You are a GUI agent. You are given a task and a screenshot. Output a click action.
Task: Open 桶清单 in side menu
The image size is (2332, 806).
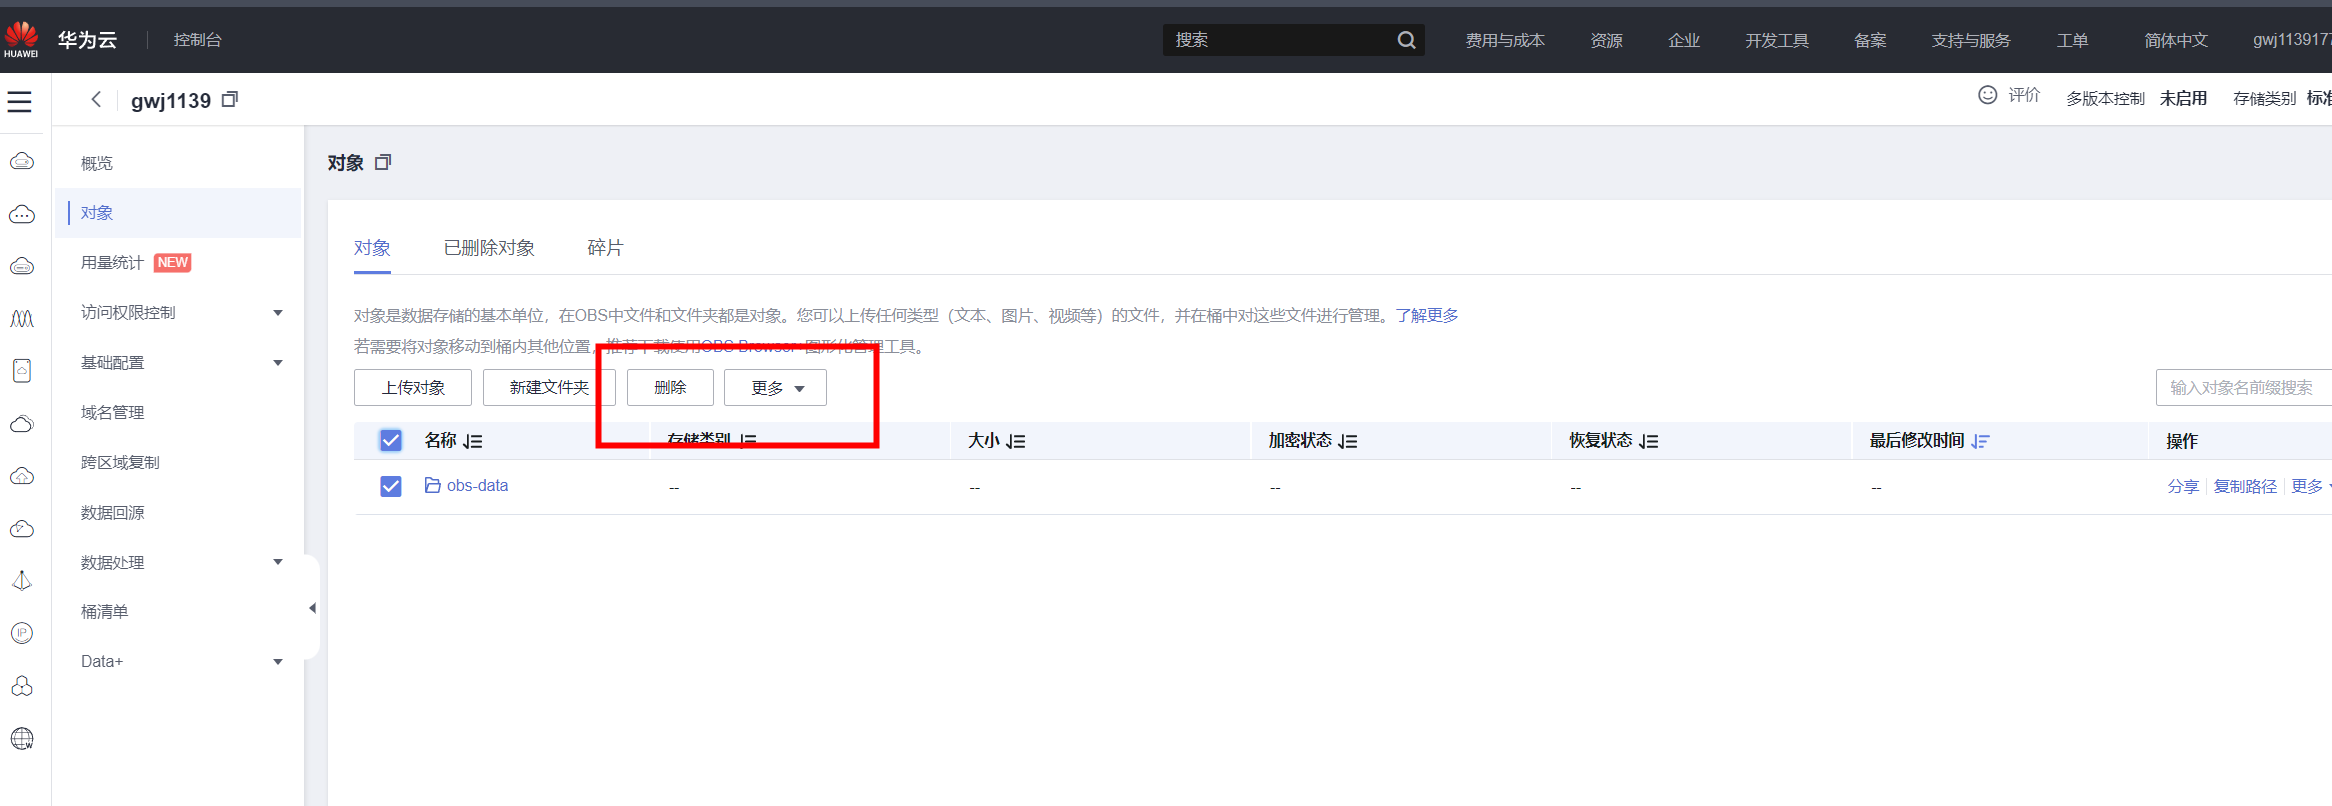104,612
